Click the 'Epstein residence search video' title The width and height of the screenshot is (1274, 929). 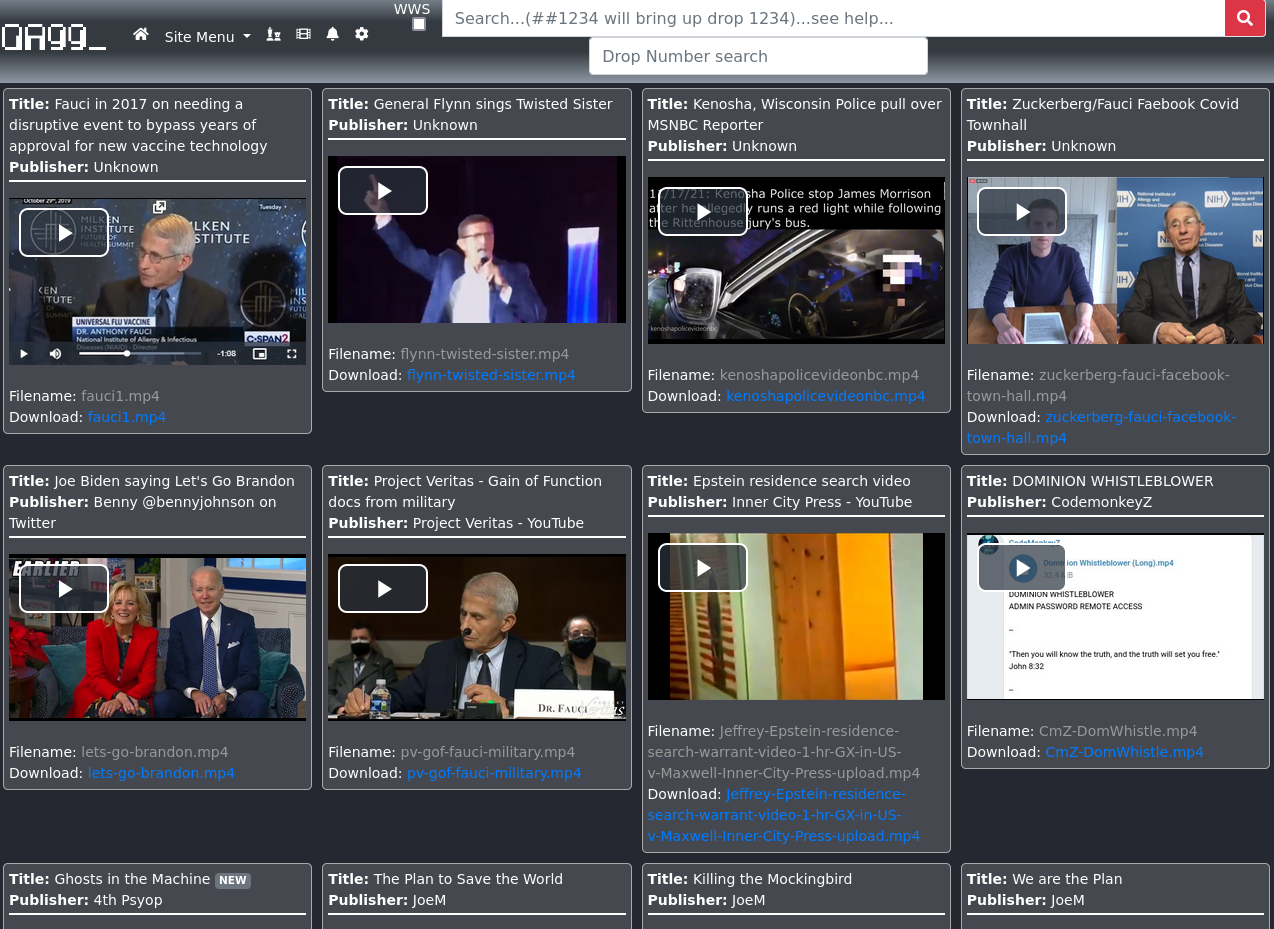click(802, 481)
